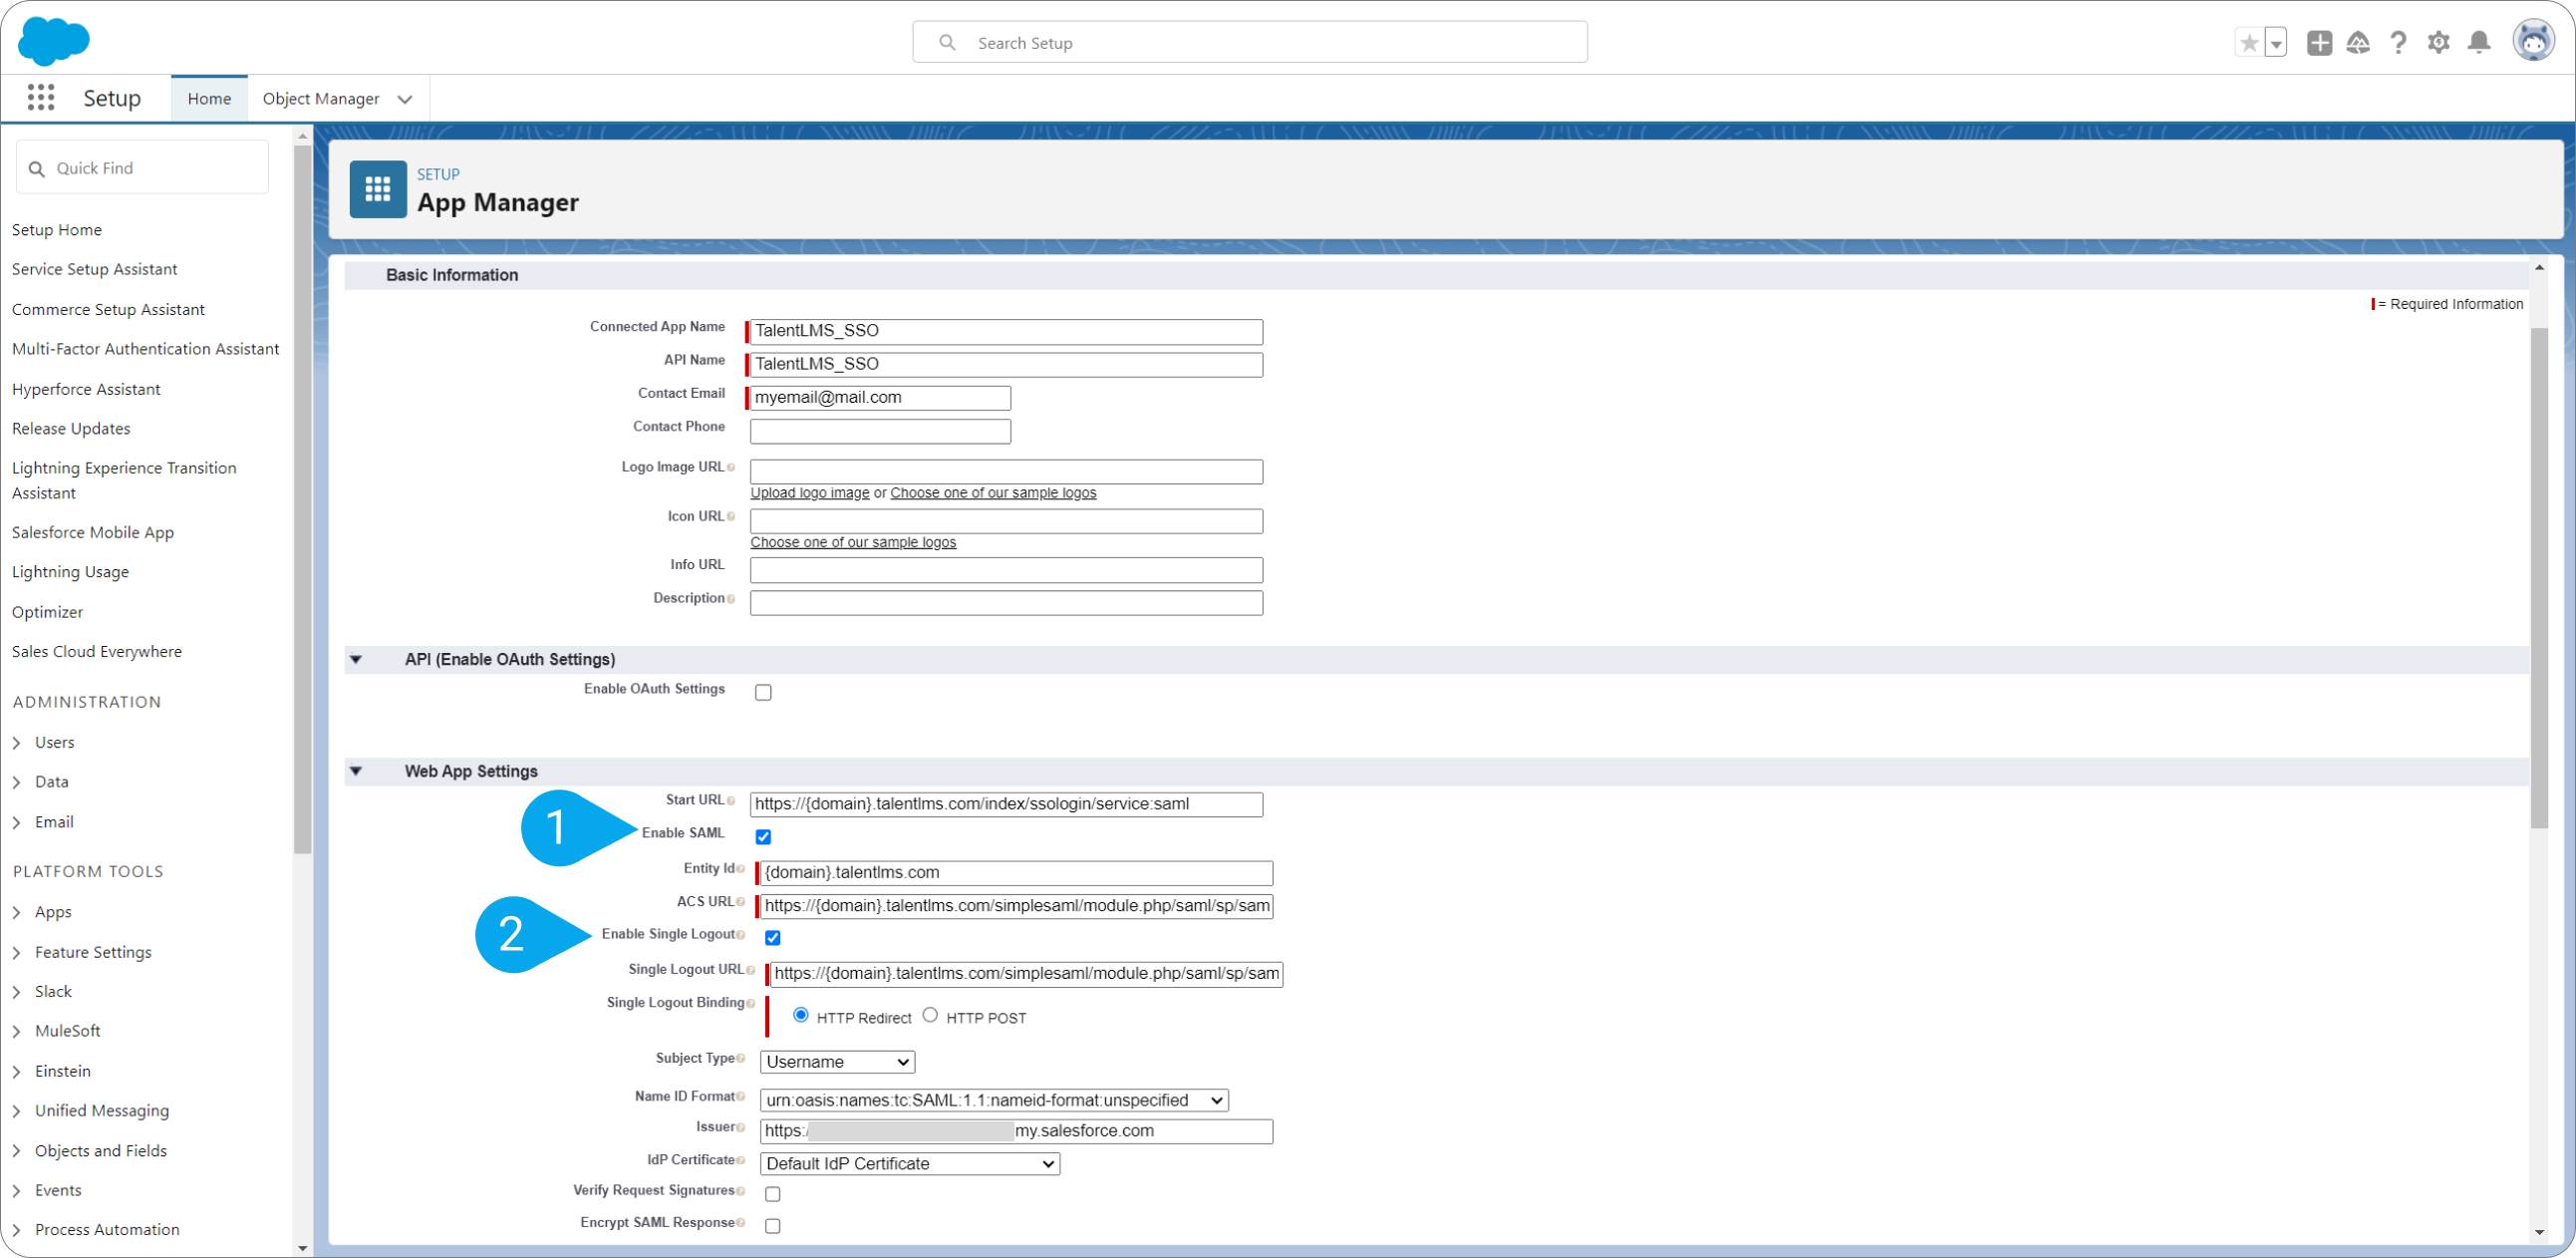The width and height of the screenshot is (2576, 1258).
Task: Click the Issuer help icon
Action: point(741,1128)
